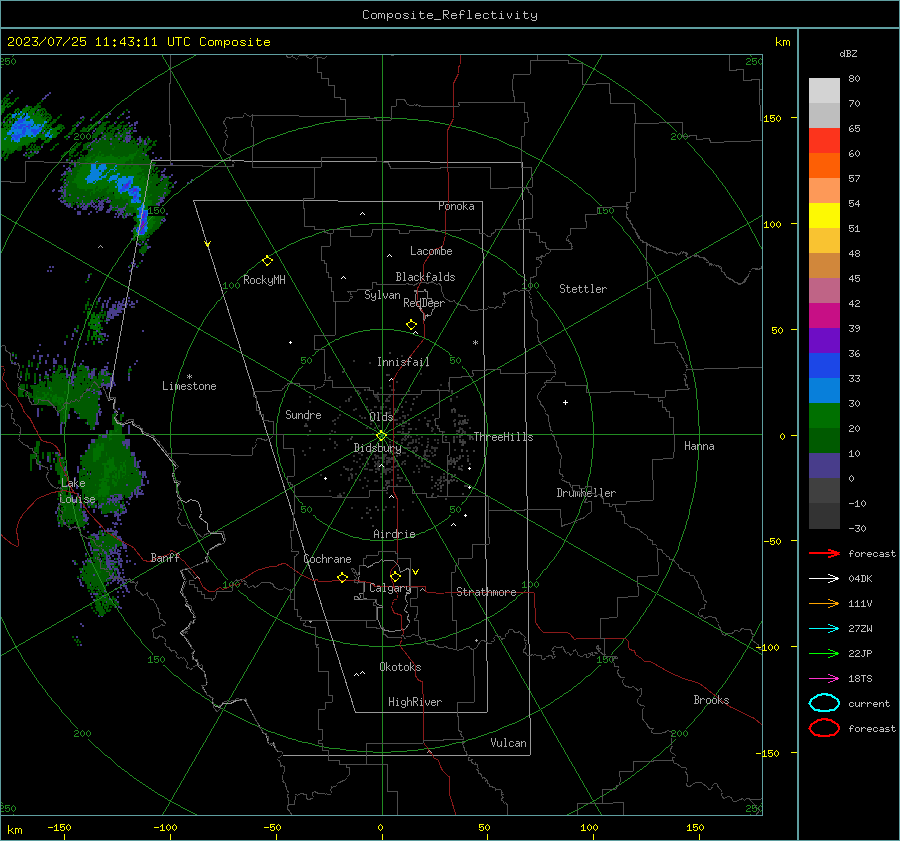Screen dimensions: 900x841
Task: Click the yellow V marker northeast of Calgary
Action: tap(416, 572)
